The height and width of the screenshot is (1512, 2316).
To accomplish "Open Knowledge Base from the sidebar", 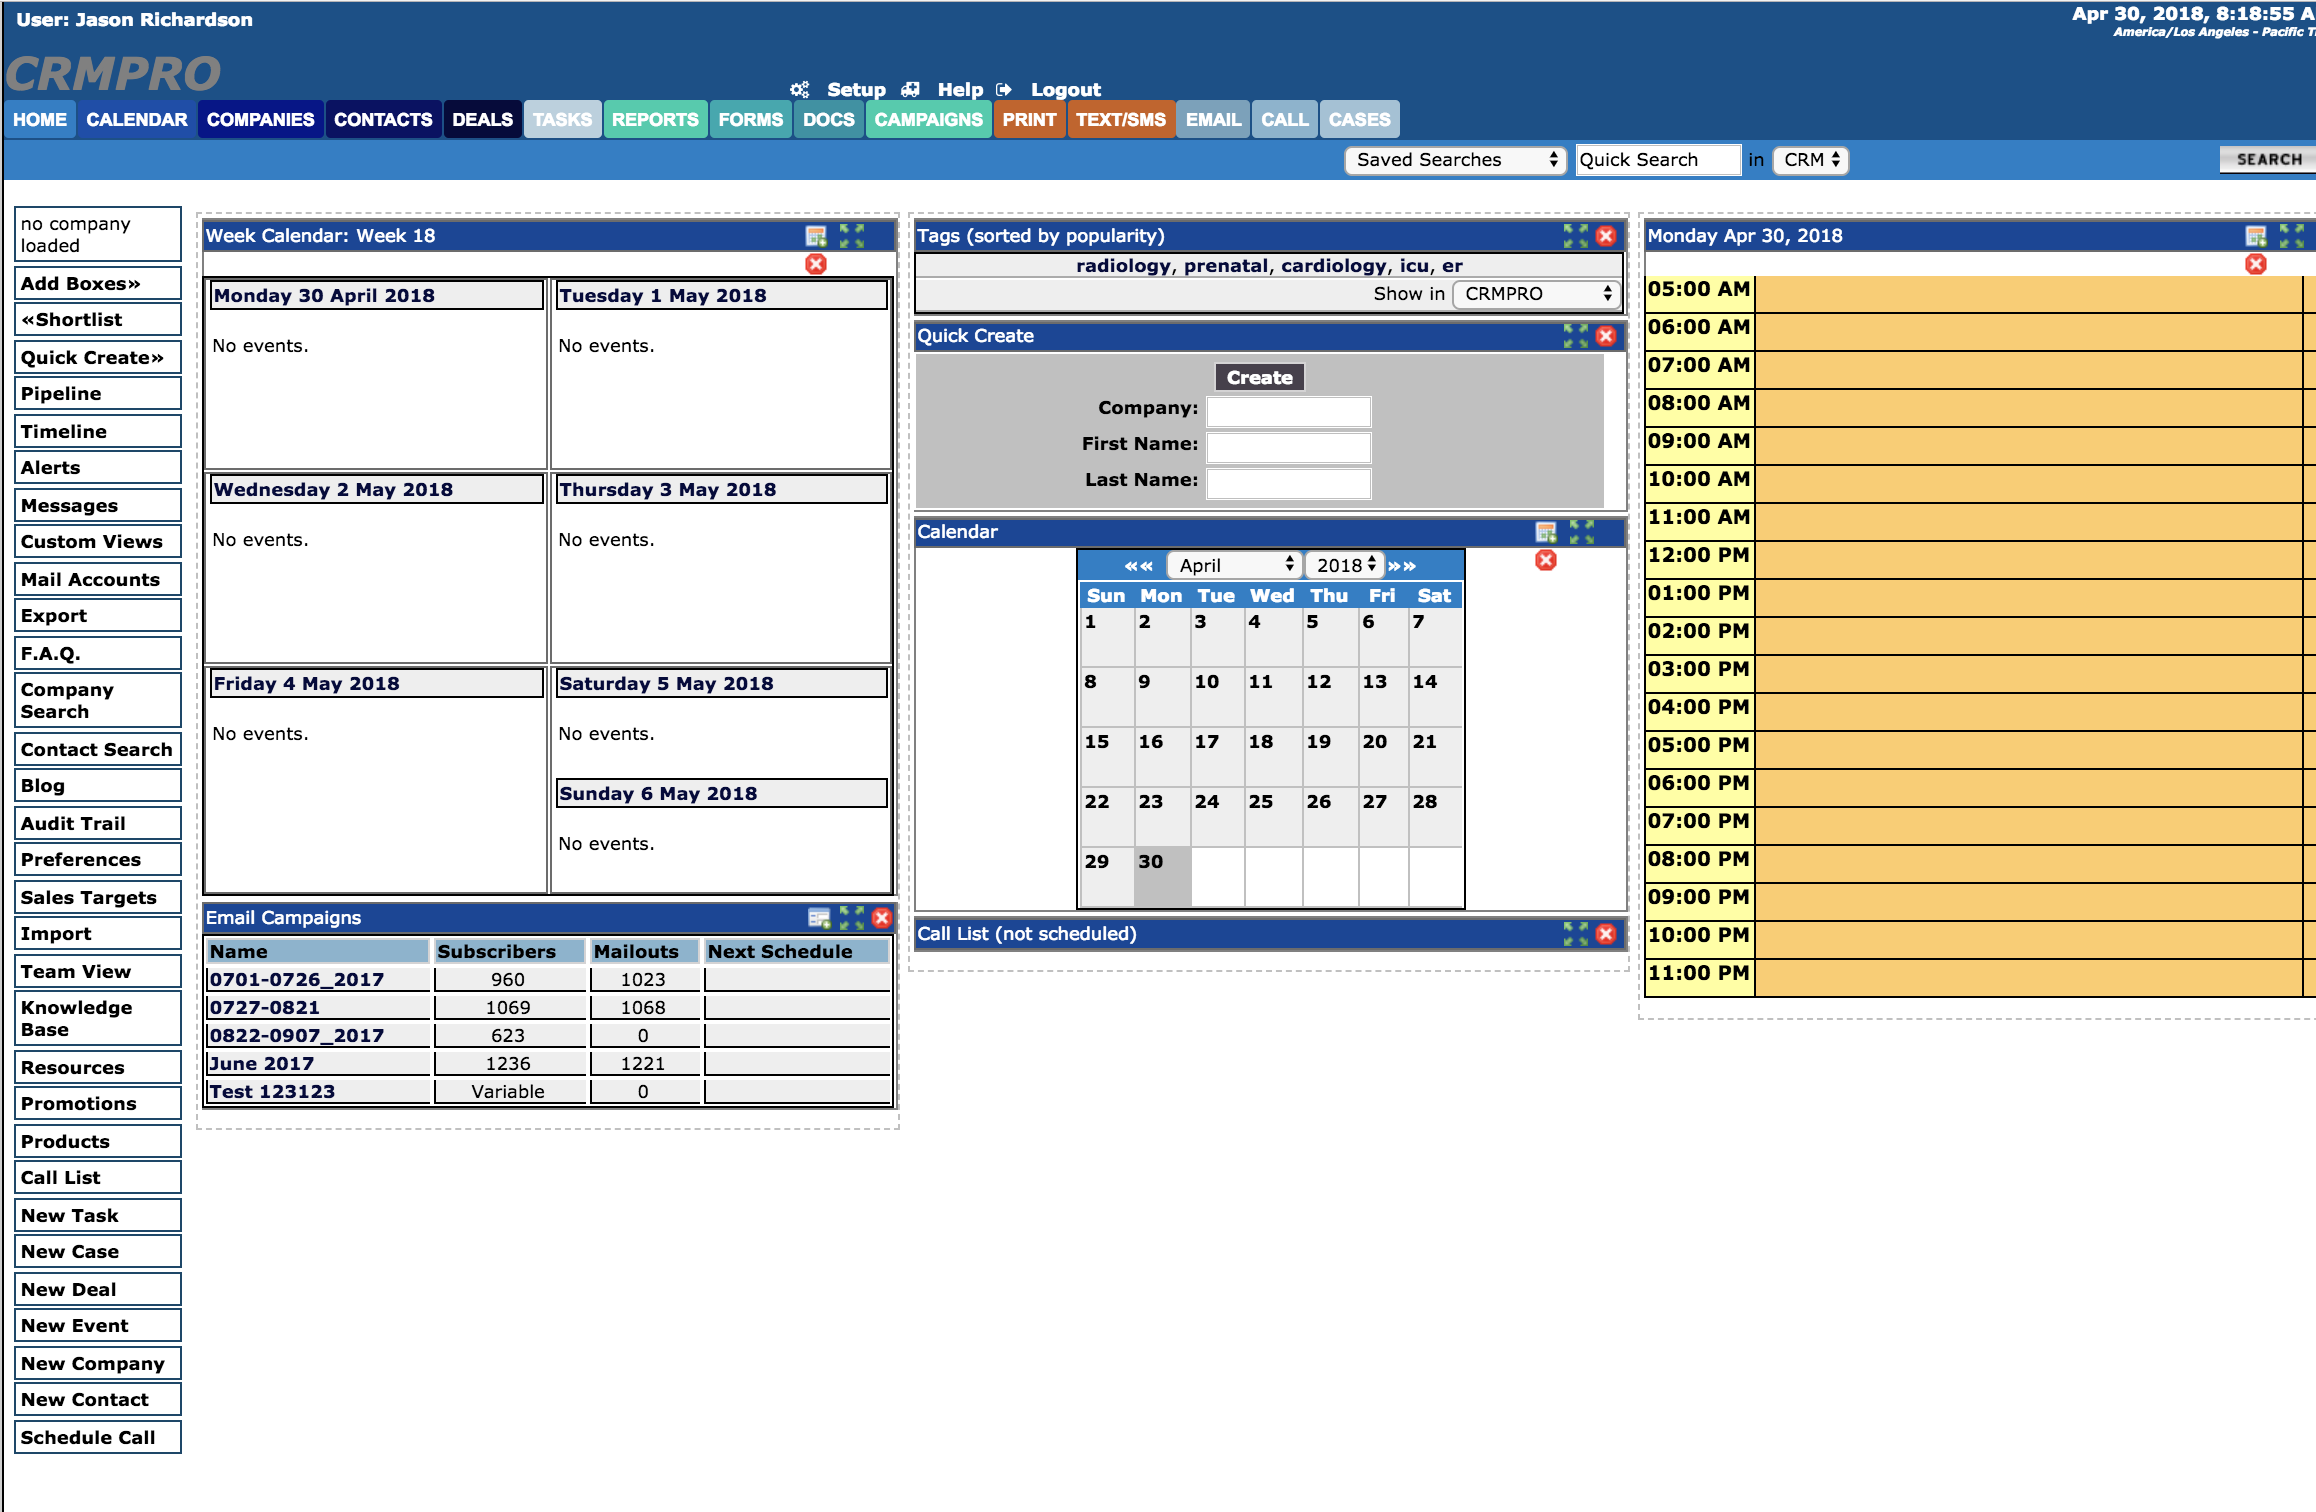I will (x=98, y=1019).
